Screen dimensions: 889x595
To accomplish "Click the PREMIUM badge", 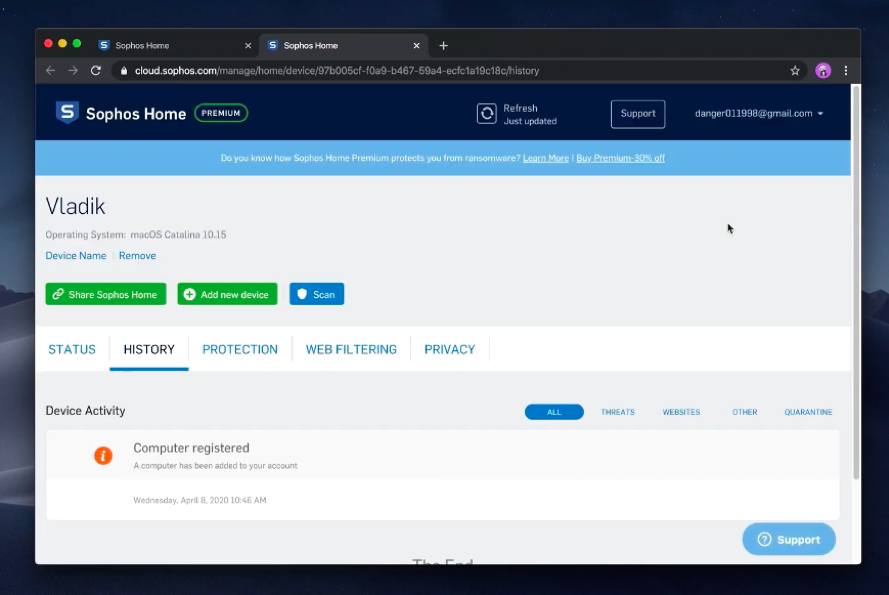I will (221, 113).
